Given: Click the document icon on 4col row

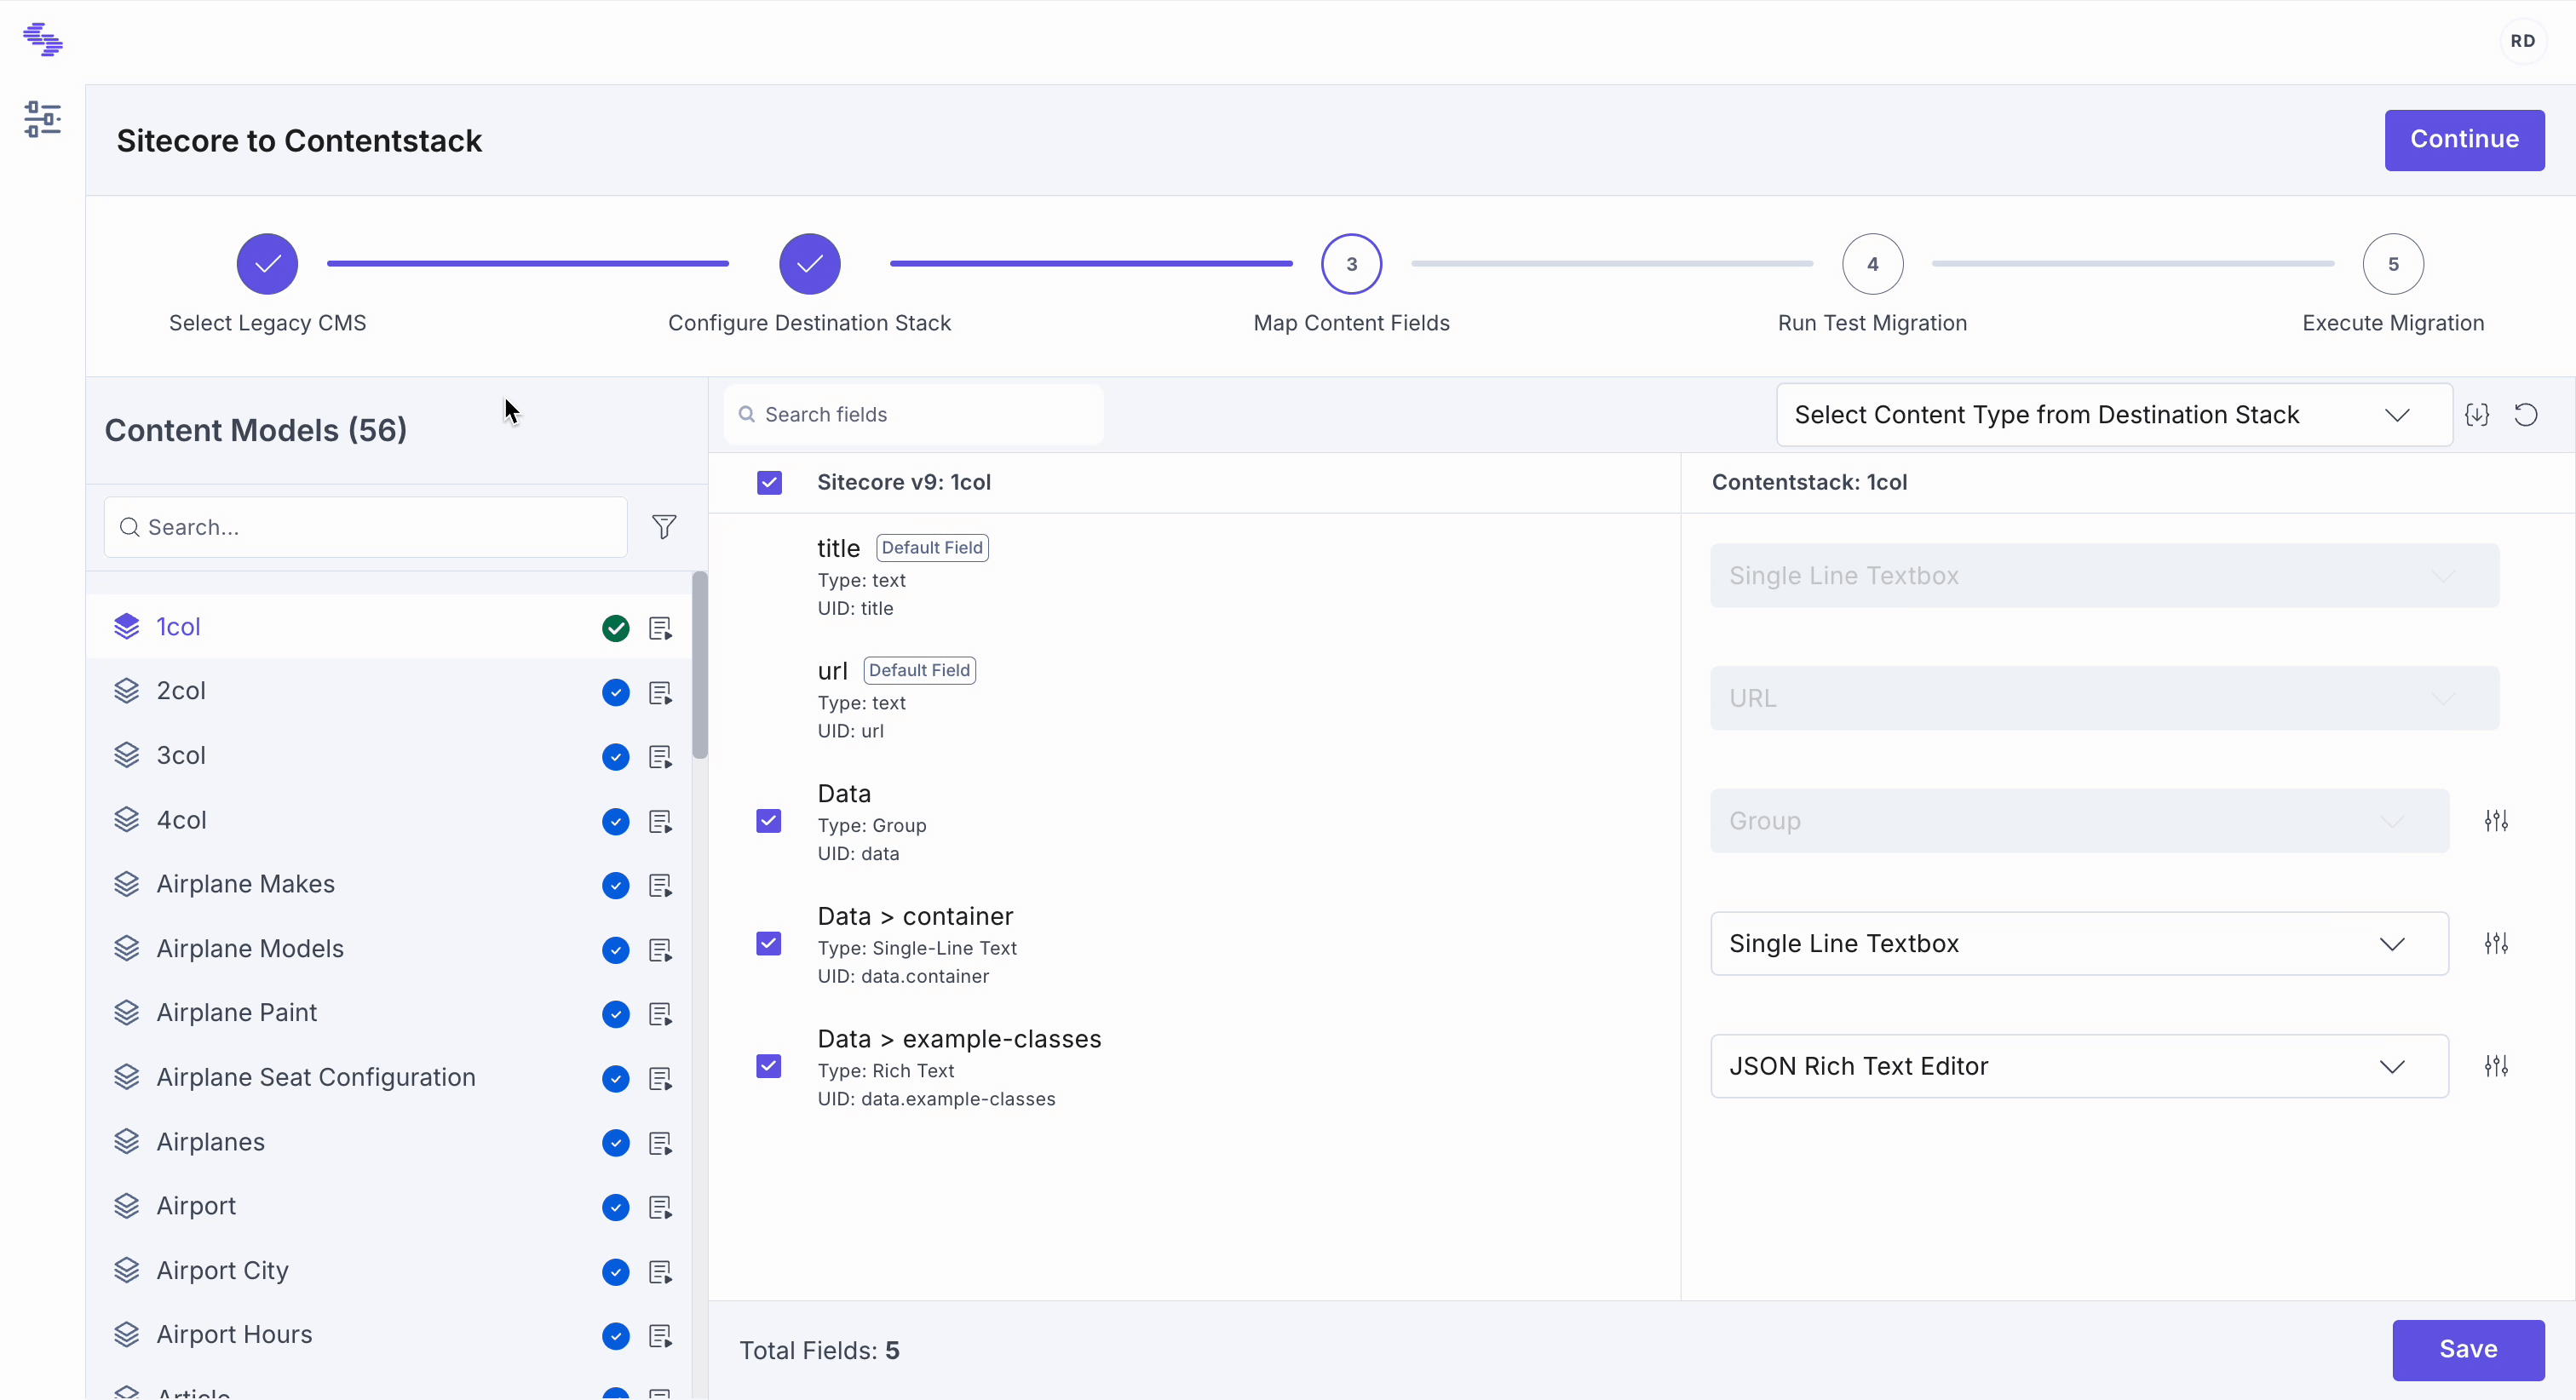Looking at the screenshot, I should point(660,821).
